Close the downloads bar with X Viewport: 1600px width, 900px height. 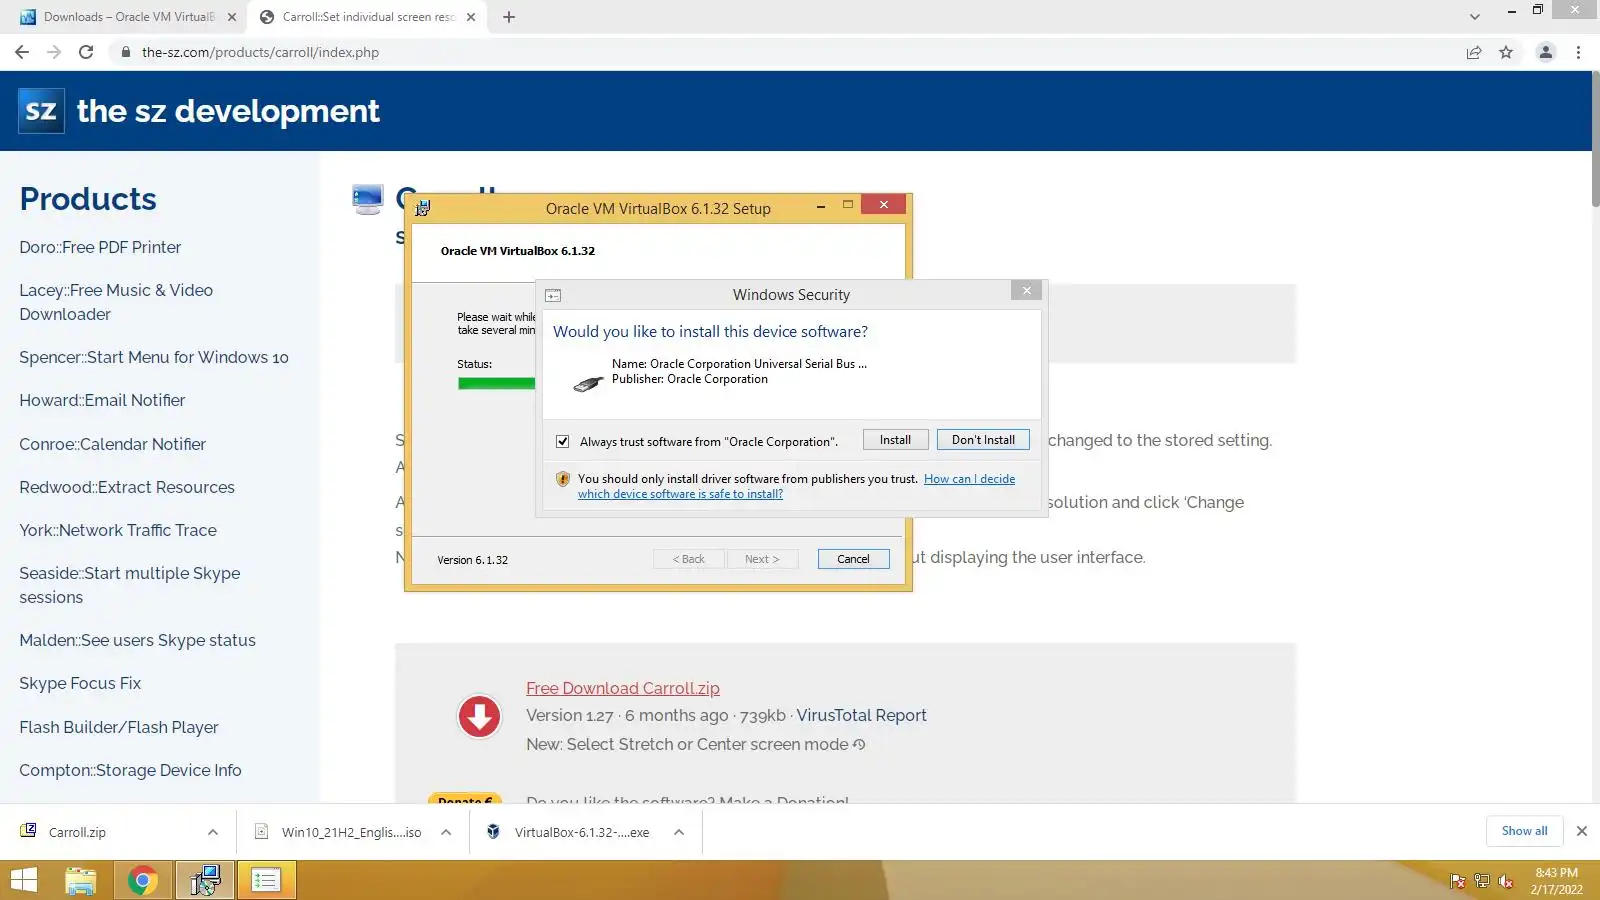pos(1582,831)
